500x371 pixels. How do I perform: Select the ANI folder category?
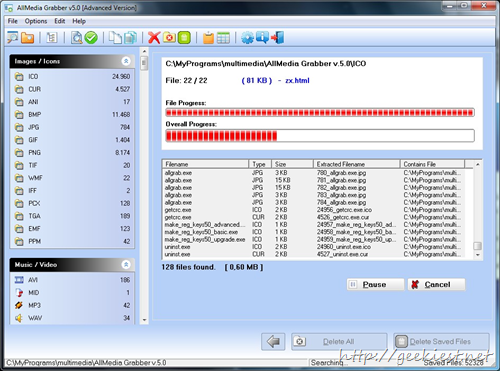pyautogui.click(x=72, y=102)
